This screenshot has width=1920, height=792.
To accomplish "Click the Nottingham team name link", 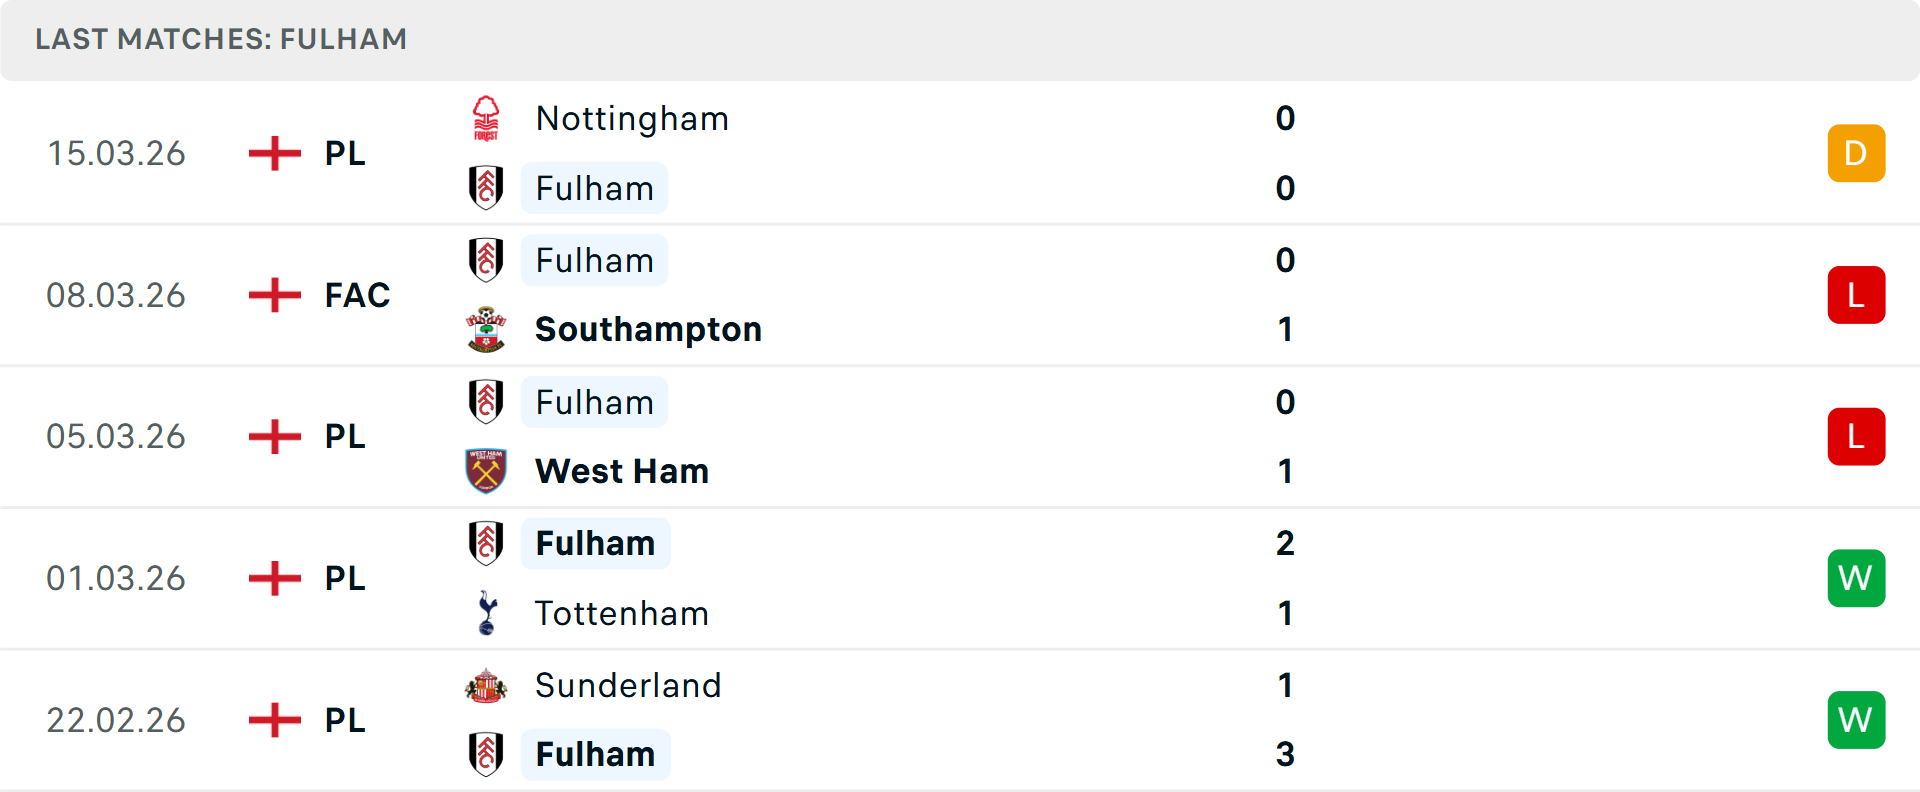I will click(632, 118).
